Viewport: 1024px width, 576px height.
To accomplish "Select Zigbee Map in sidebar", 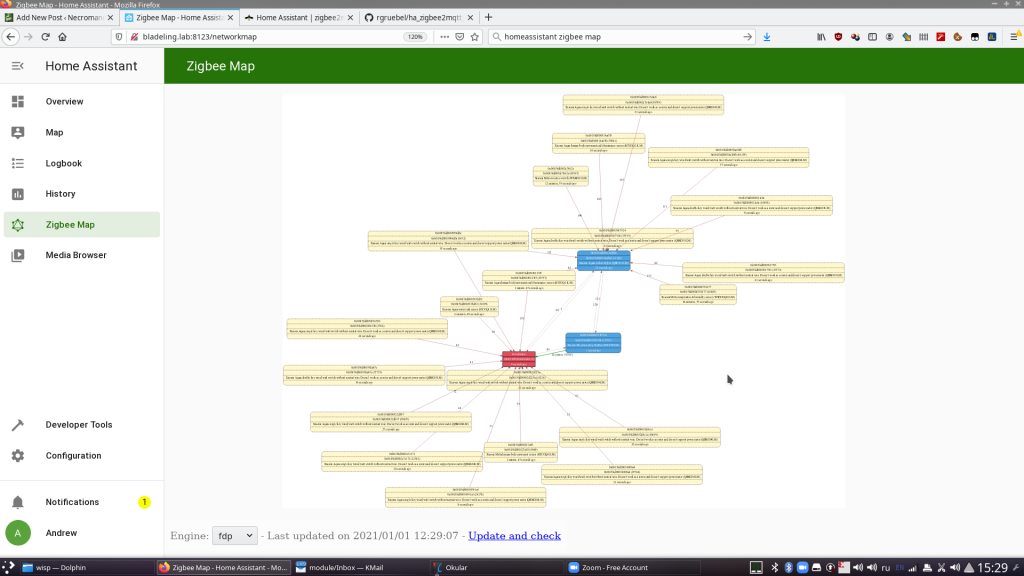I will tap(82, 225).
